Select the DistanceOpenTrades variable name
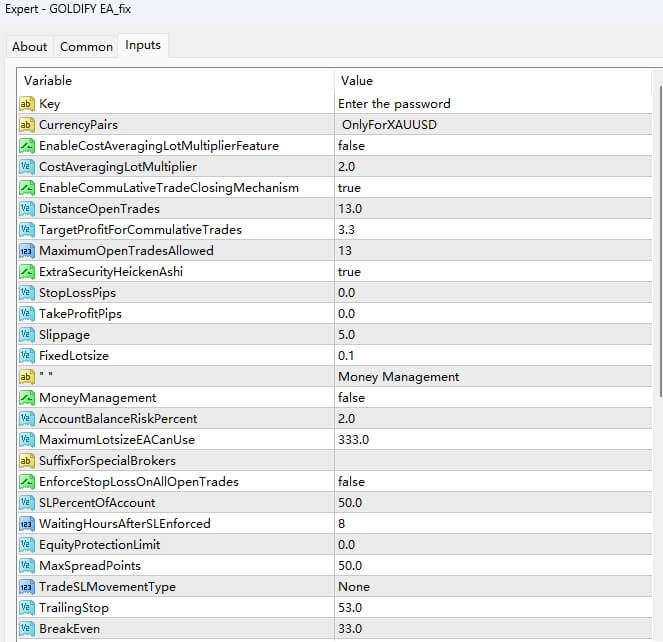This screenshot has height=642, width=663. click(99, 209)
